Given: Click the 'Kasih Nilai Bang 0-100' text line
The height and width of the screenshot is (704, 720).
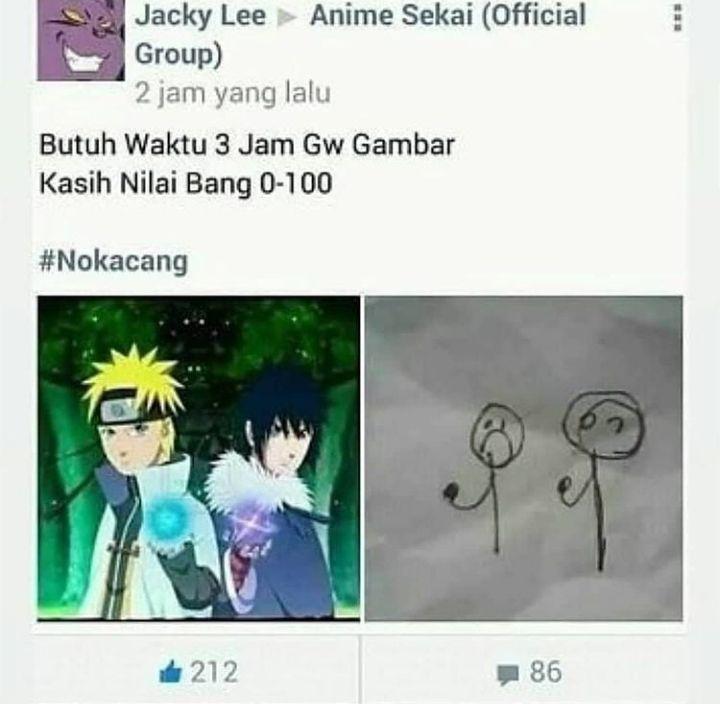Looking at the screenshot, I should (x=186, y=184).
